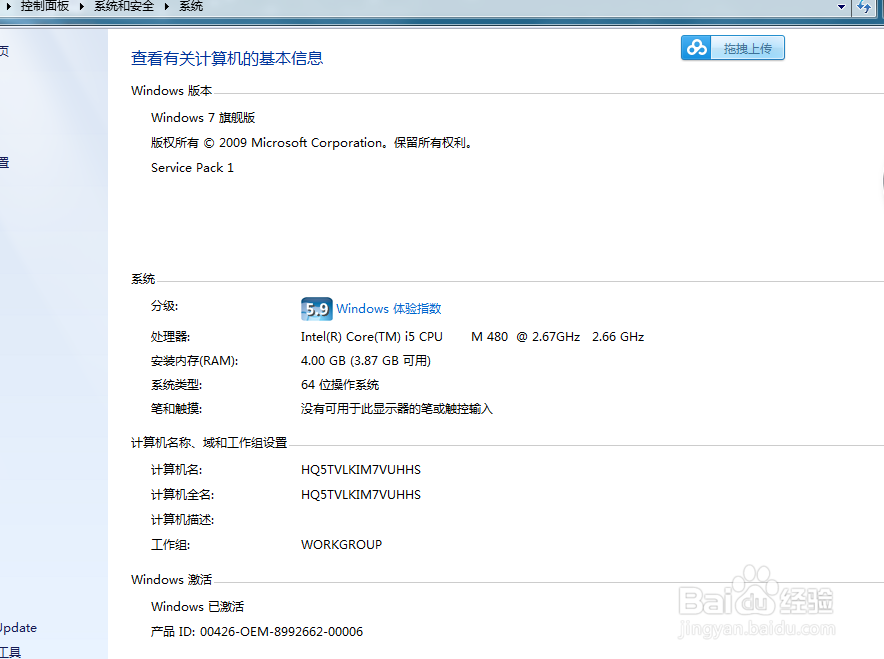Open the address bar history dropdown arrow
884x659 pixels.
click(841, 7)
